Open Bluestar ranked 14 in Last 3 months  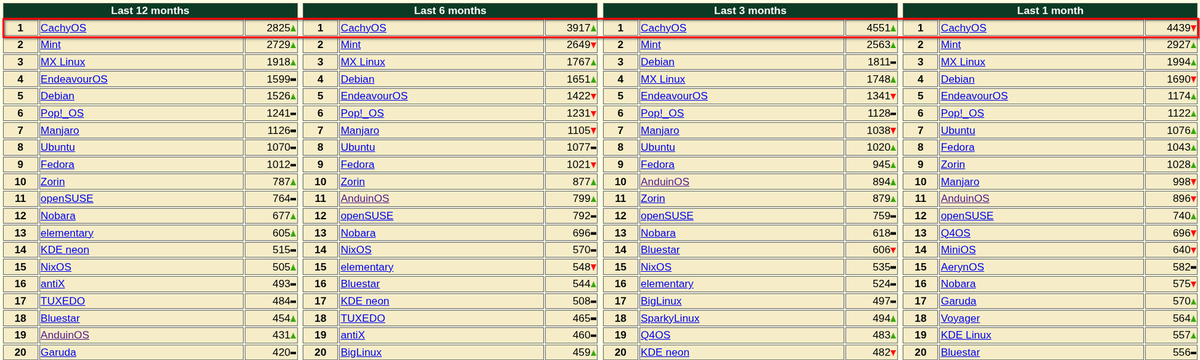[x=660, y=249]
